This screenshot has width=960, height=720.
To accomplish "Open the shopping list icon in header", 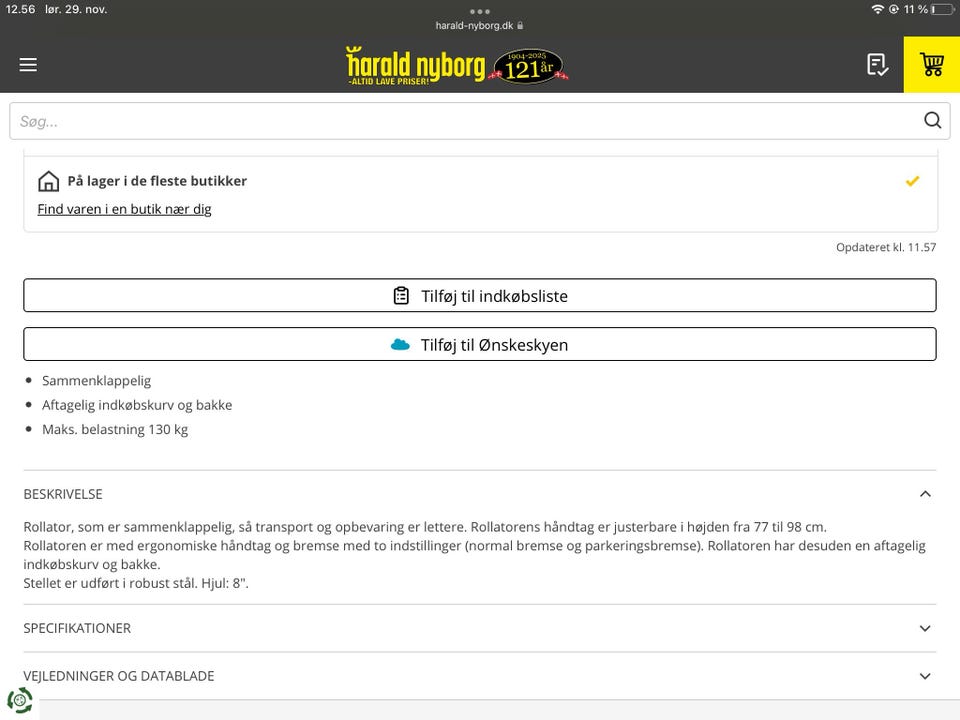I will pyautogui.click(x=877, y=64).
